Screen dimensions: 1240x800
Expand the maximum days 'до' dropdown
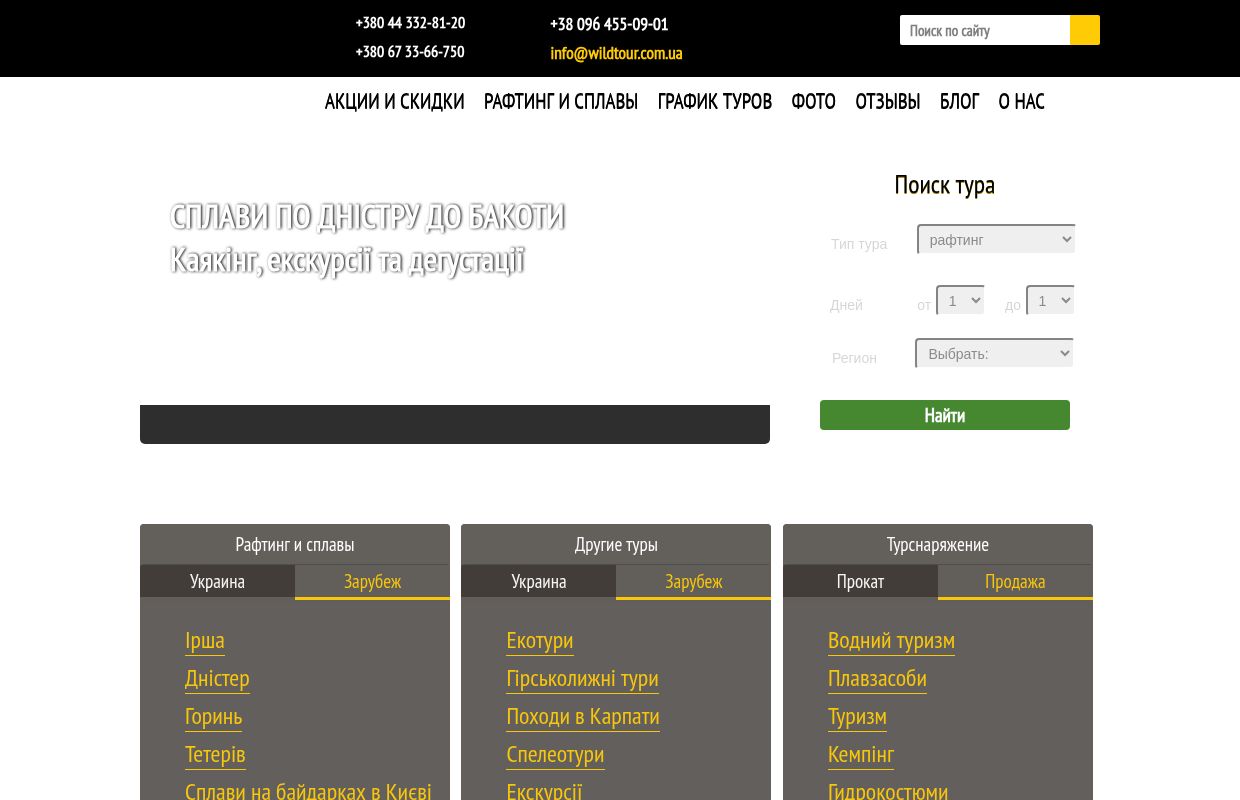pos(1050,300)
